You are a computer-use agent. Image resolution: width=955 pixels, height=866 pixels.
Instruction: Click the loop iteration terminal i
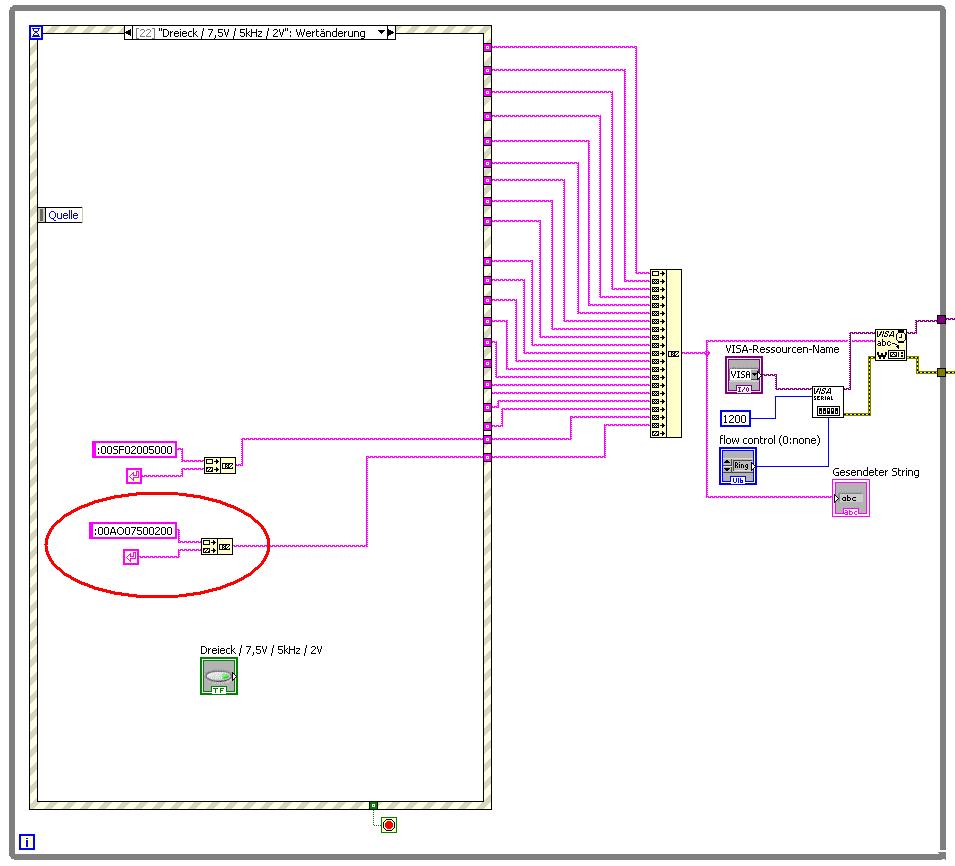coord(27,842)
